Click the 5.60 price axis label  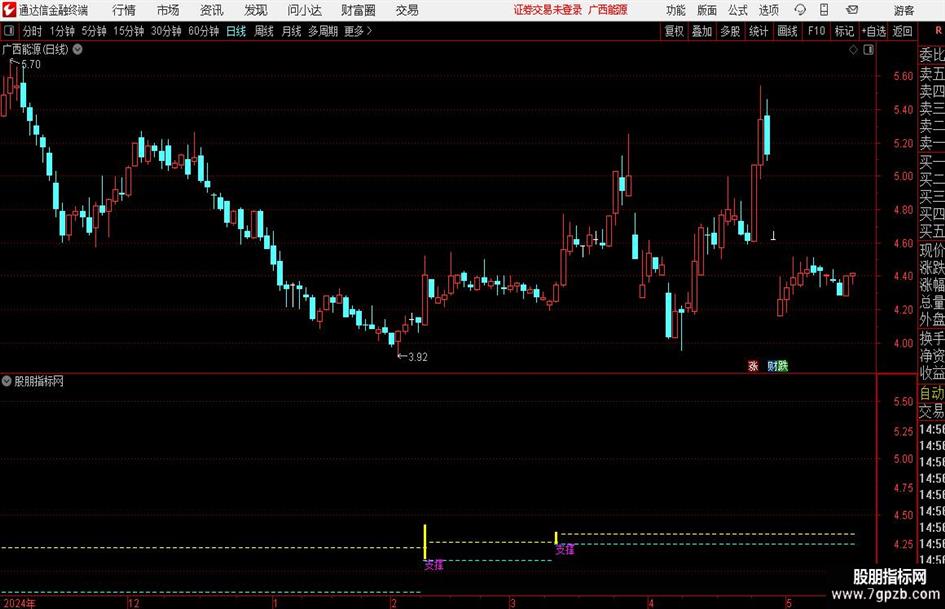point(903,76)
